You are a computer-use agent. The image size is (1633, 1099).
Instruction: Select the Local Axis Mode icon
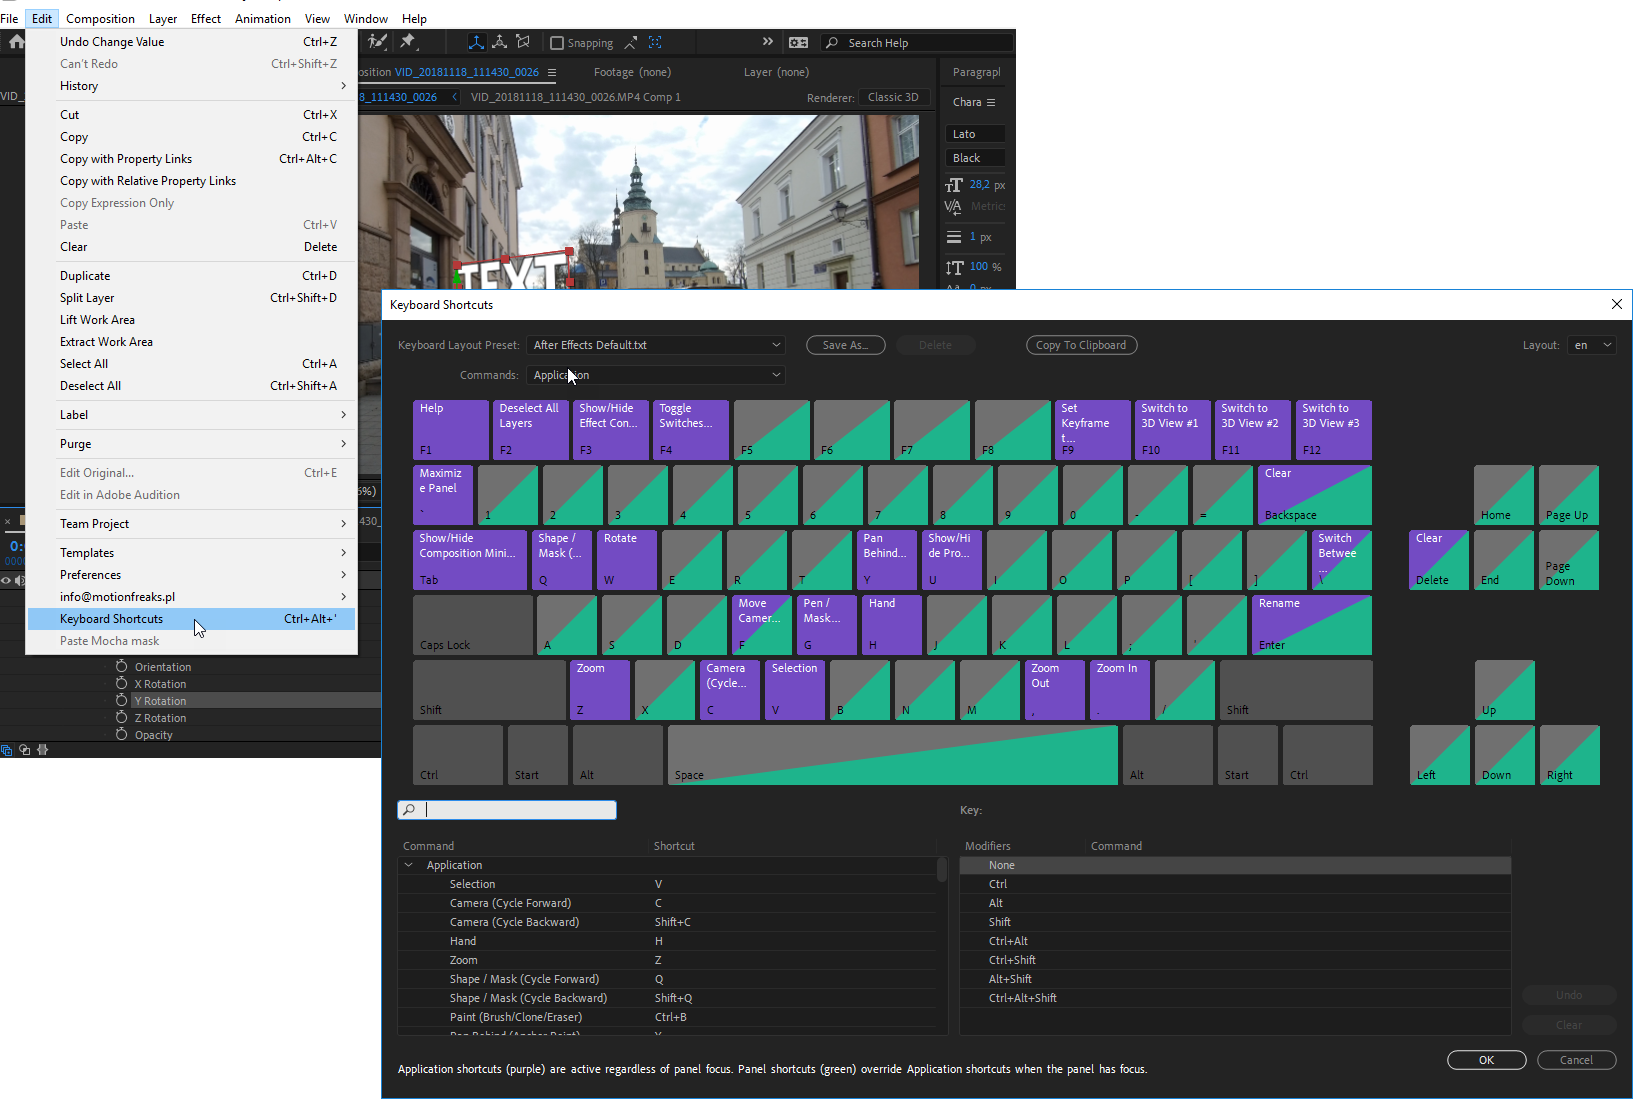click(476, 42)
